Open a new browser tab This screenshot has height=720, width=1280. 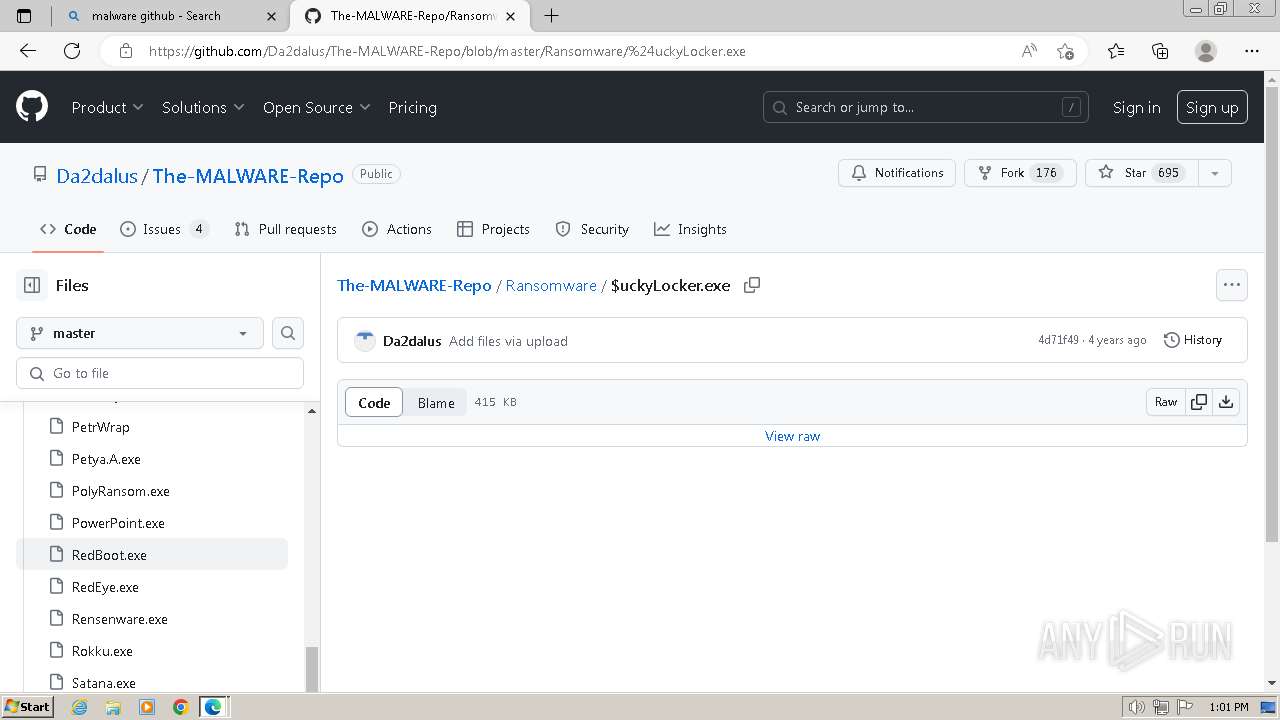(551, 16)
